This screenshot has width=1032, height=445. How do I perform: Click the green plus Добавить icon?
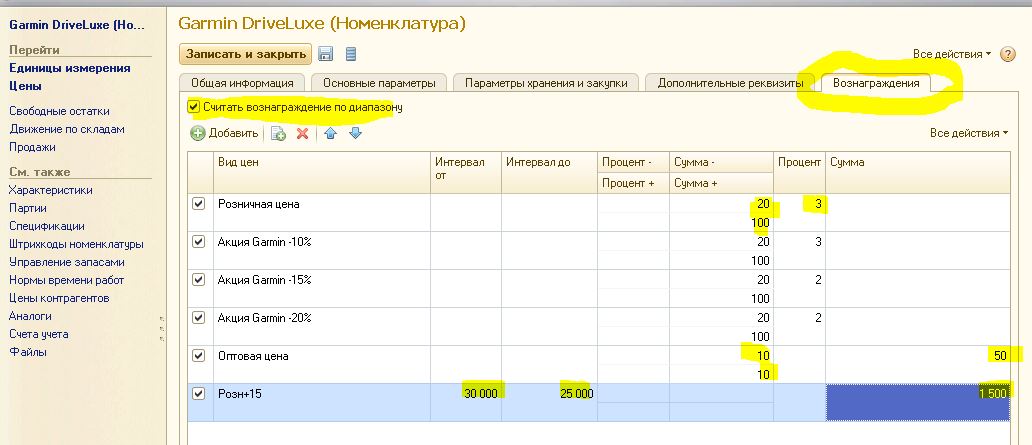[198, 133]
